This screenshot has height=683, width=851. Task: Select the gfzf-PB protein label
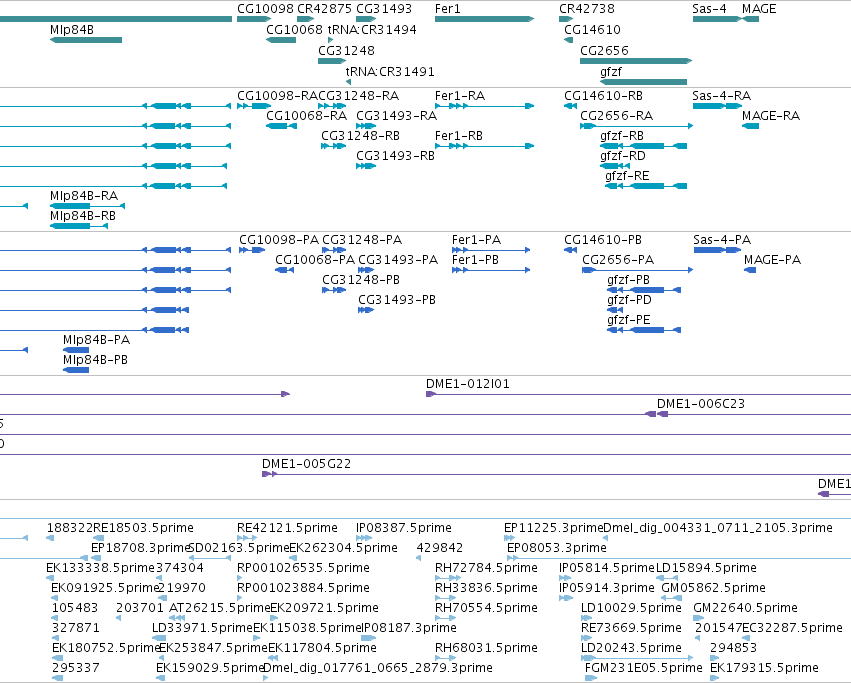(628, 280)
